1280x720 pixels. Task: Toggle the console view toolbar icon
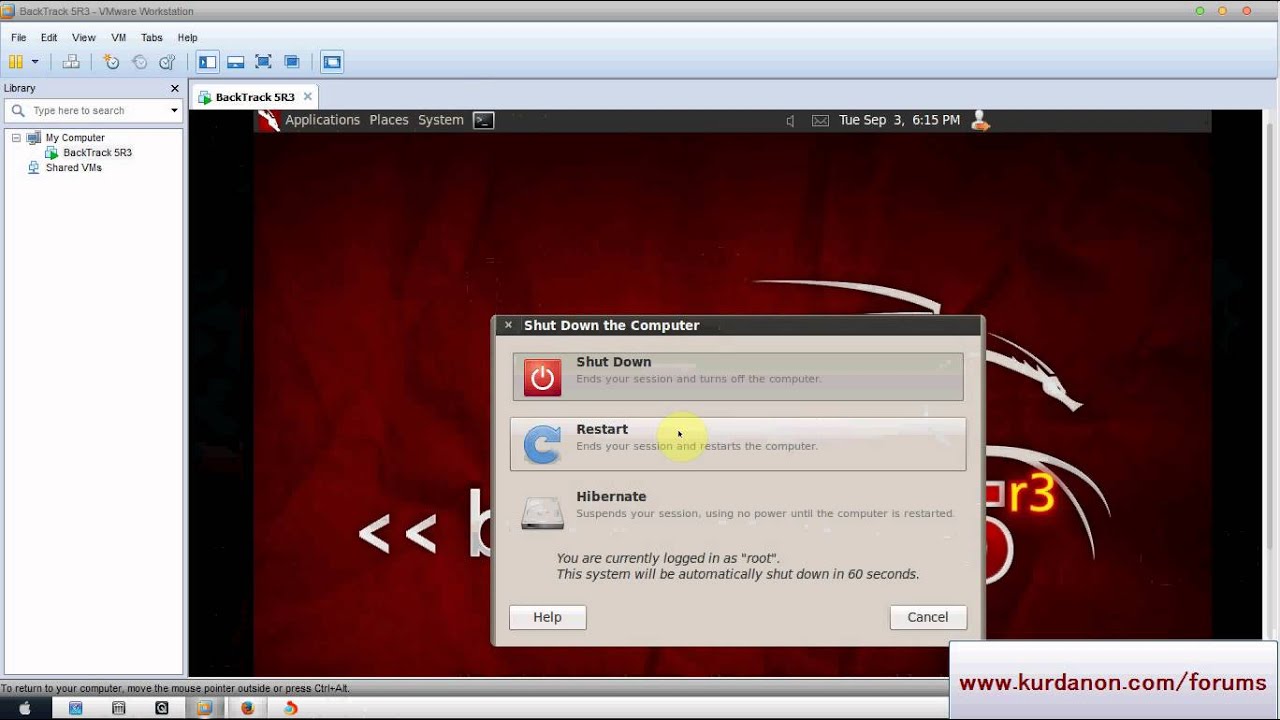tap(332, 62)
